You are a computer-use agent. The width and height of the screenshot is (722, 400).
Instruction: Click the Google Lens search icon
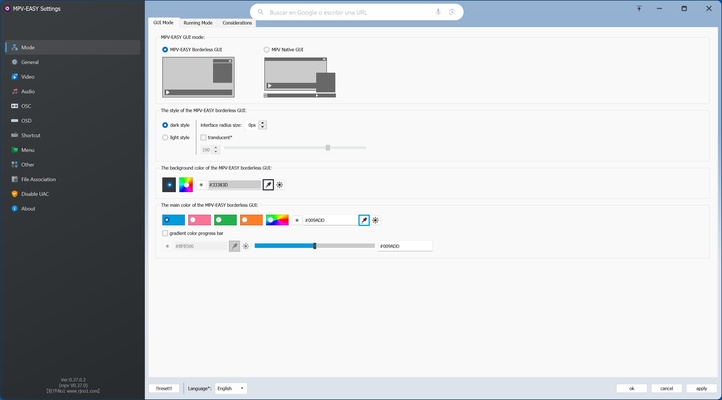(x=452, y=12)
